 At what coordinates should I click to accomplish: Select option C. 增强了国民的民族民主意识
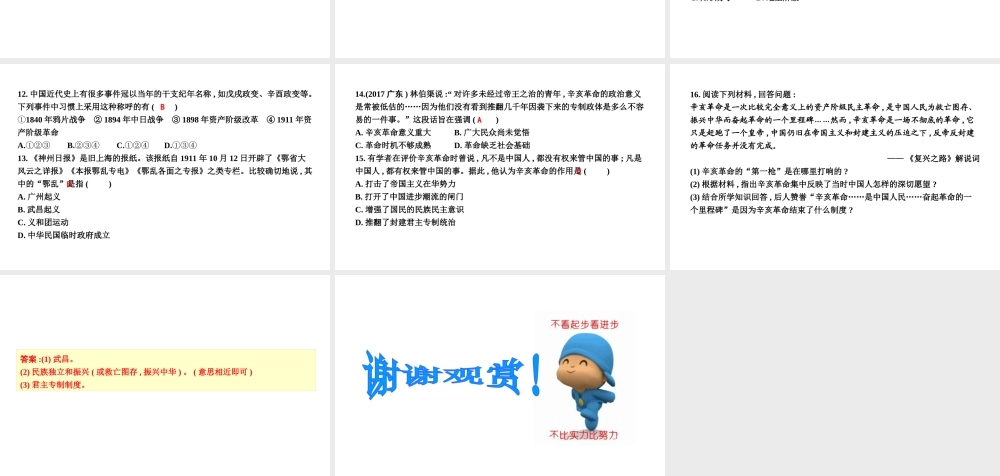tap(409, 209)
